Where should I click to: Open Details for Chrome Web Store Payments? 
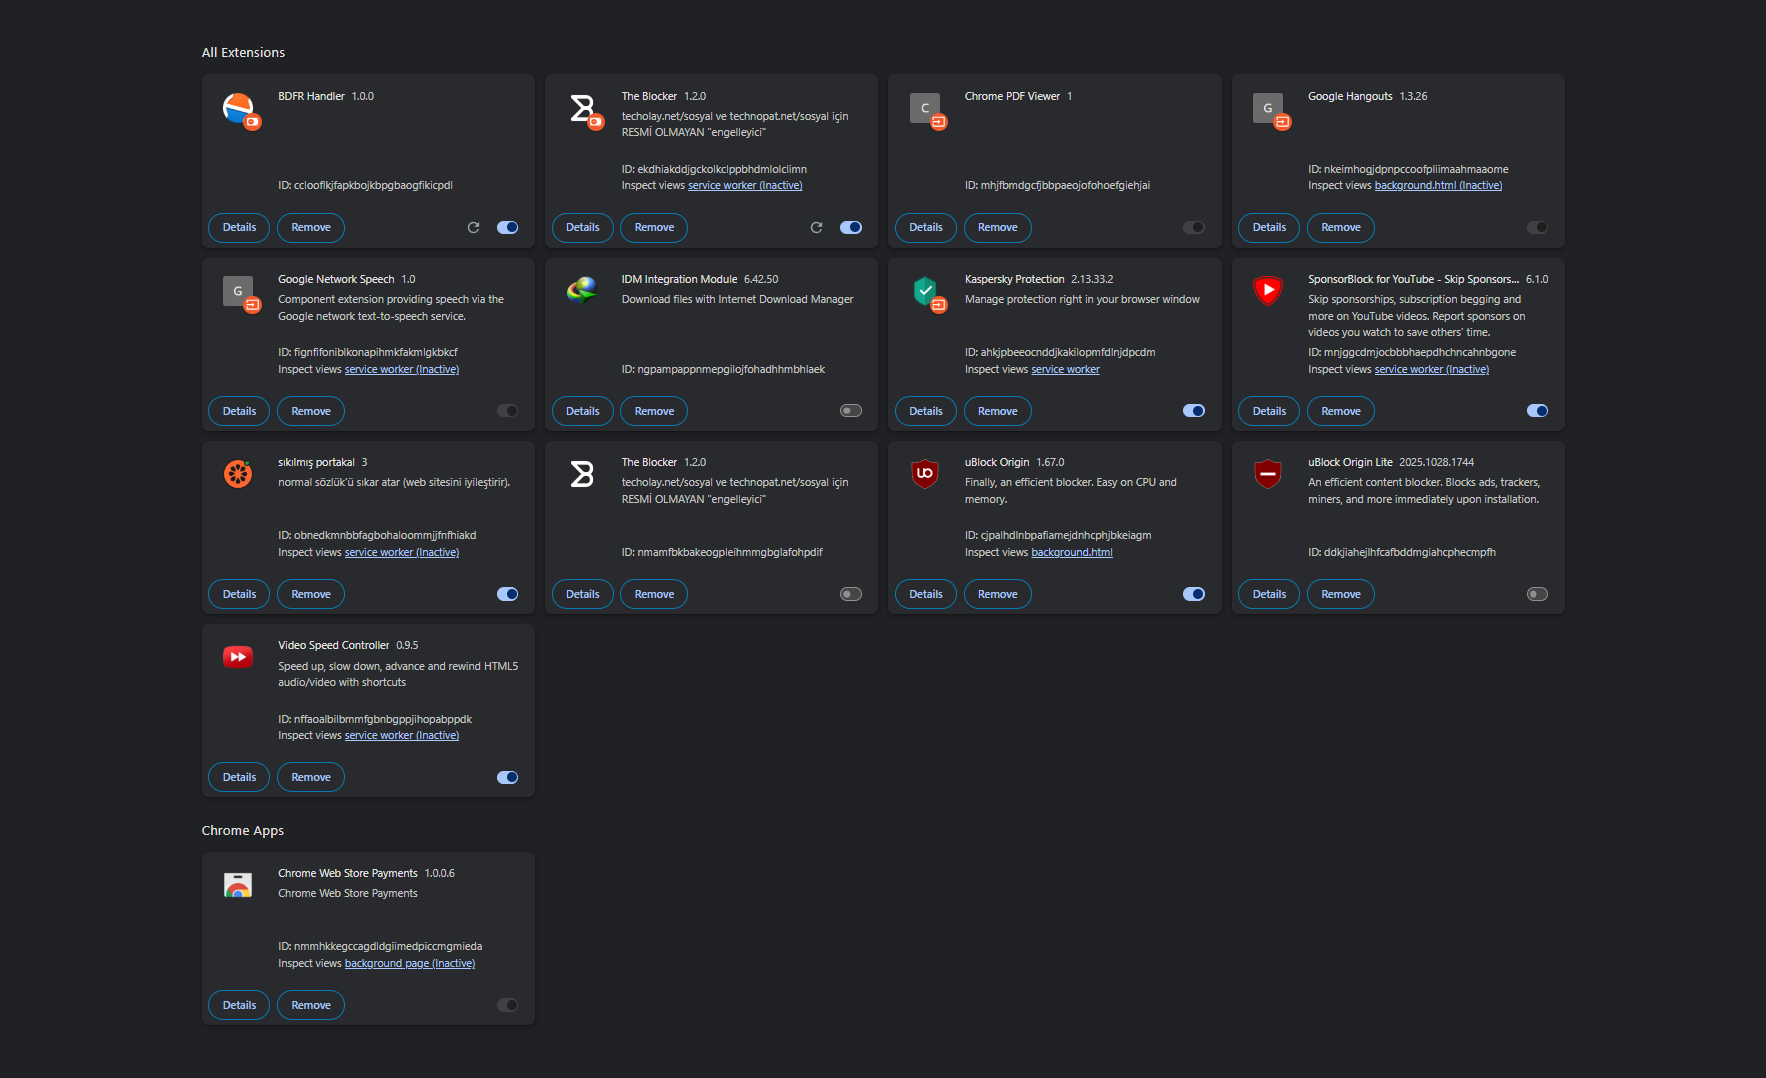click(239, 1005)
